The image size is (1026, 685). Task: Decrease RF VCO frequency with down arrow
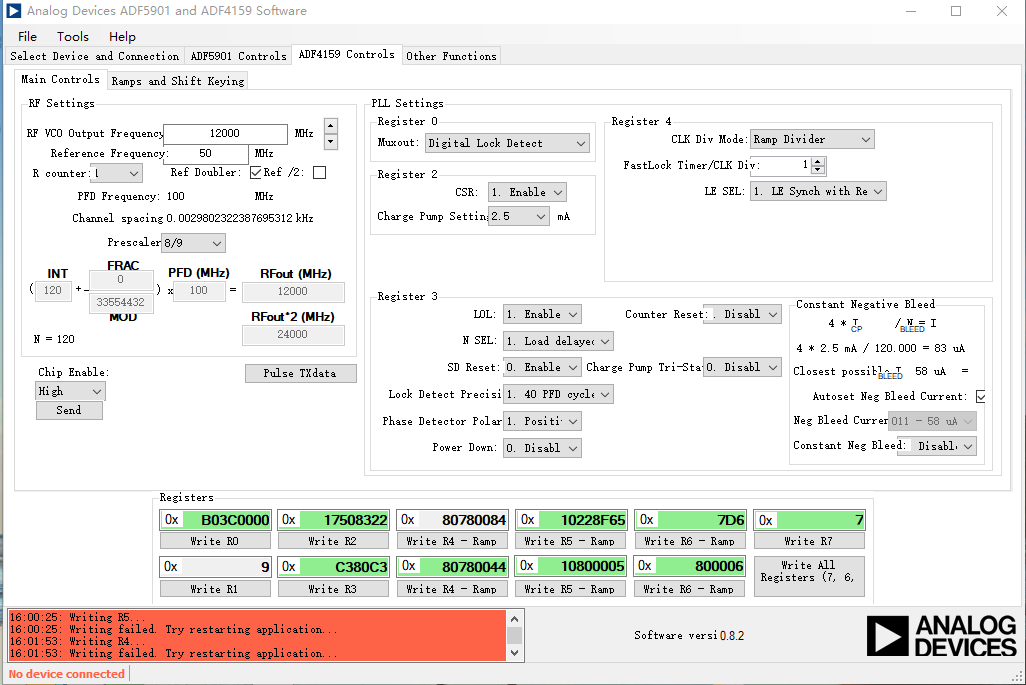(331, 141)
